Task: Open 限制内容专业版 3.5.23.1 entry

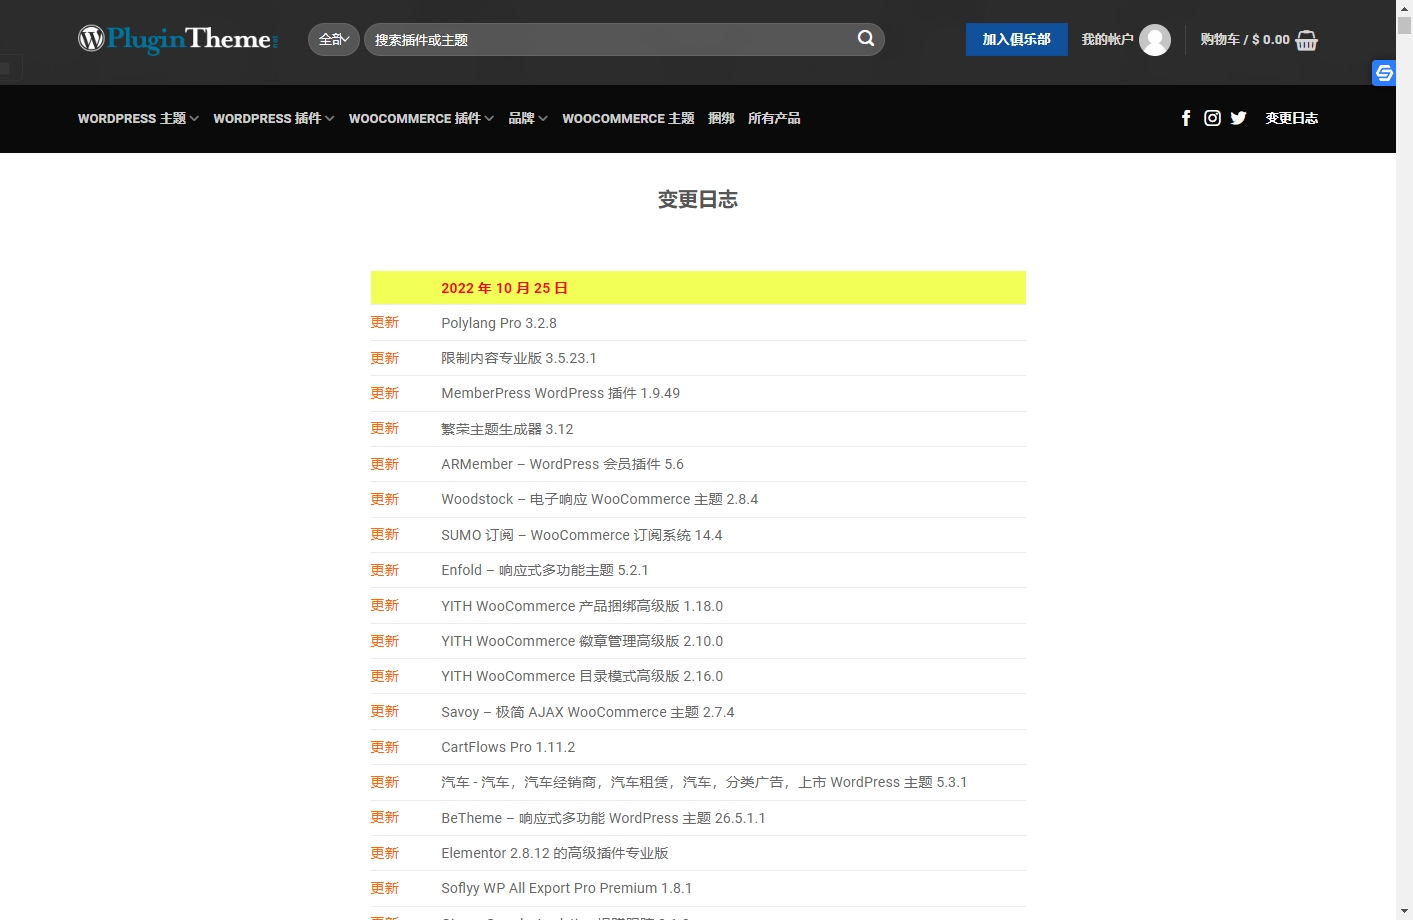Action: [519, 358]
